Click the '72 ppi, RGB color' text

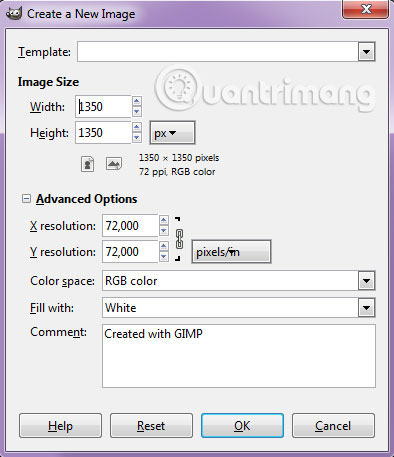click(177, 172)
